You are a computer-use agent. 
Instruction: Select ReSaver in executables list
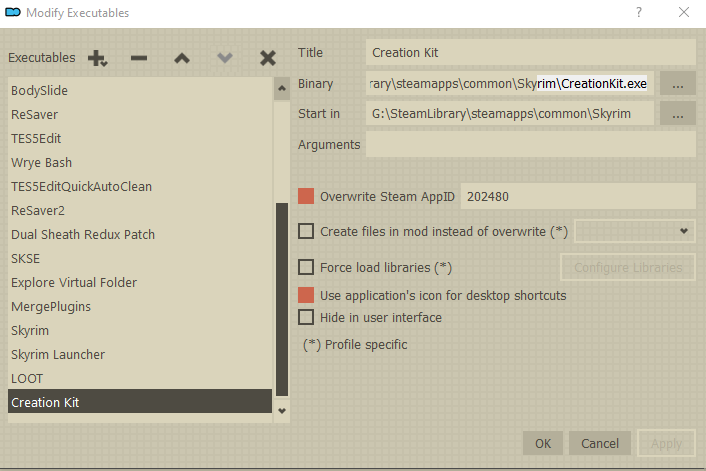pyautogui.click(x=140, y=114)
